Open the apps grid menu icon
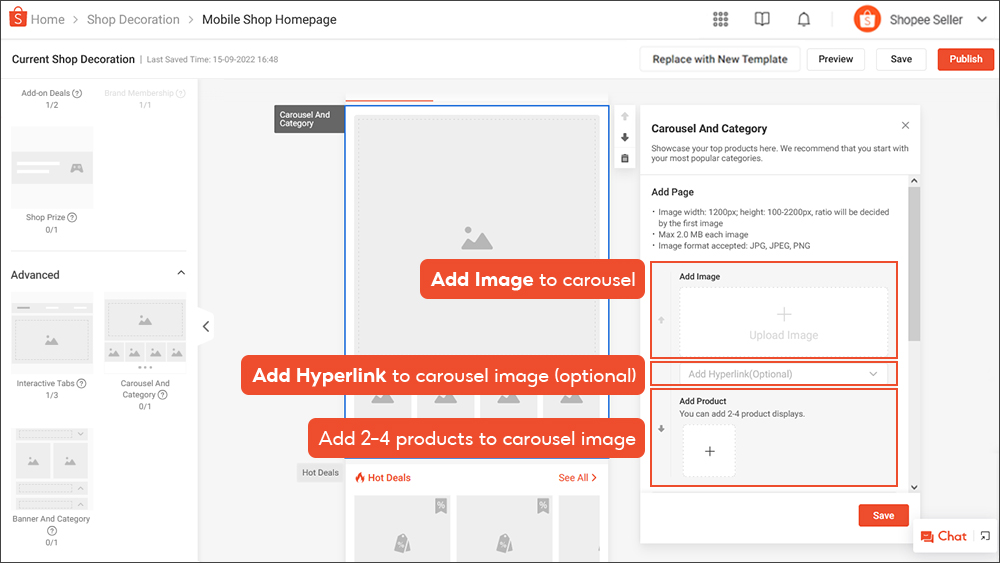Image resolution: width=1000 pixels, height=563 pixels. (720, 19)
